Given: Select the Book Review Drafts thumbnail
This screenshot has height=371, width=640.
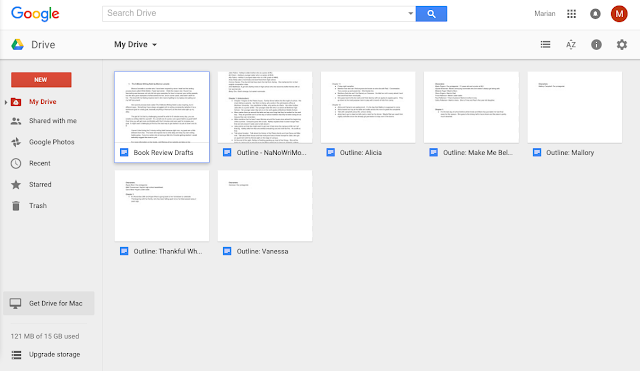Looking at the screenshot, I should (x=162, y=107).
